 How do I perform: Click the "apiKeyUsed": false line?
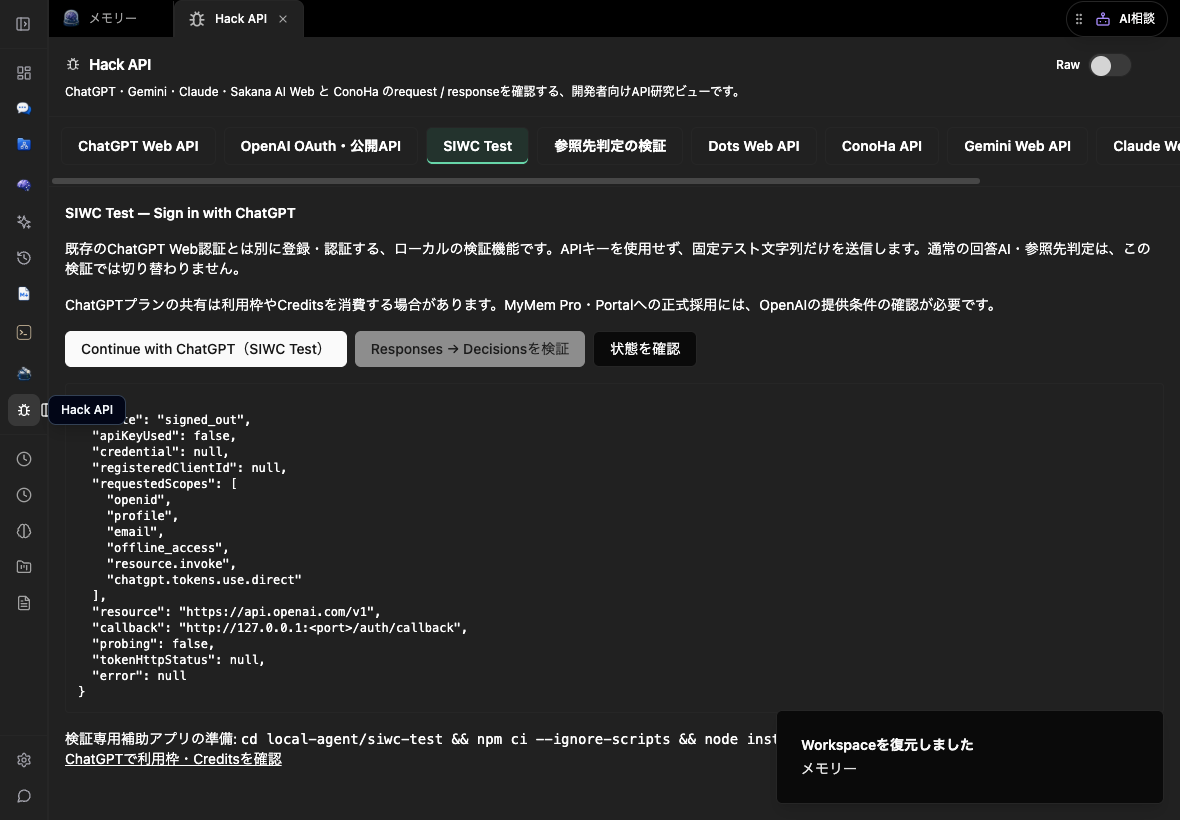163,436
